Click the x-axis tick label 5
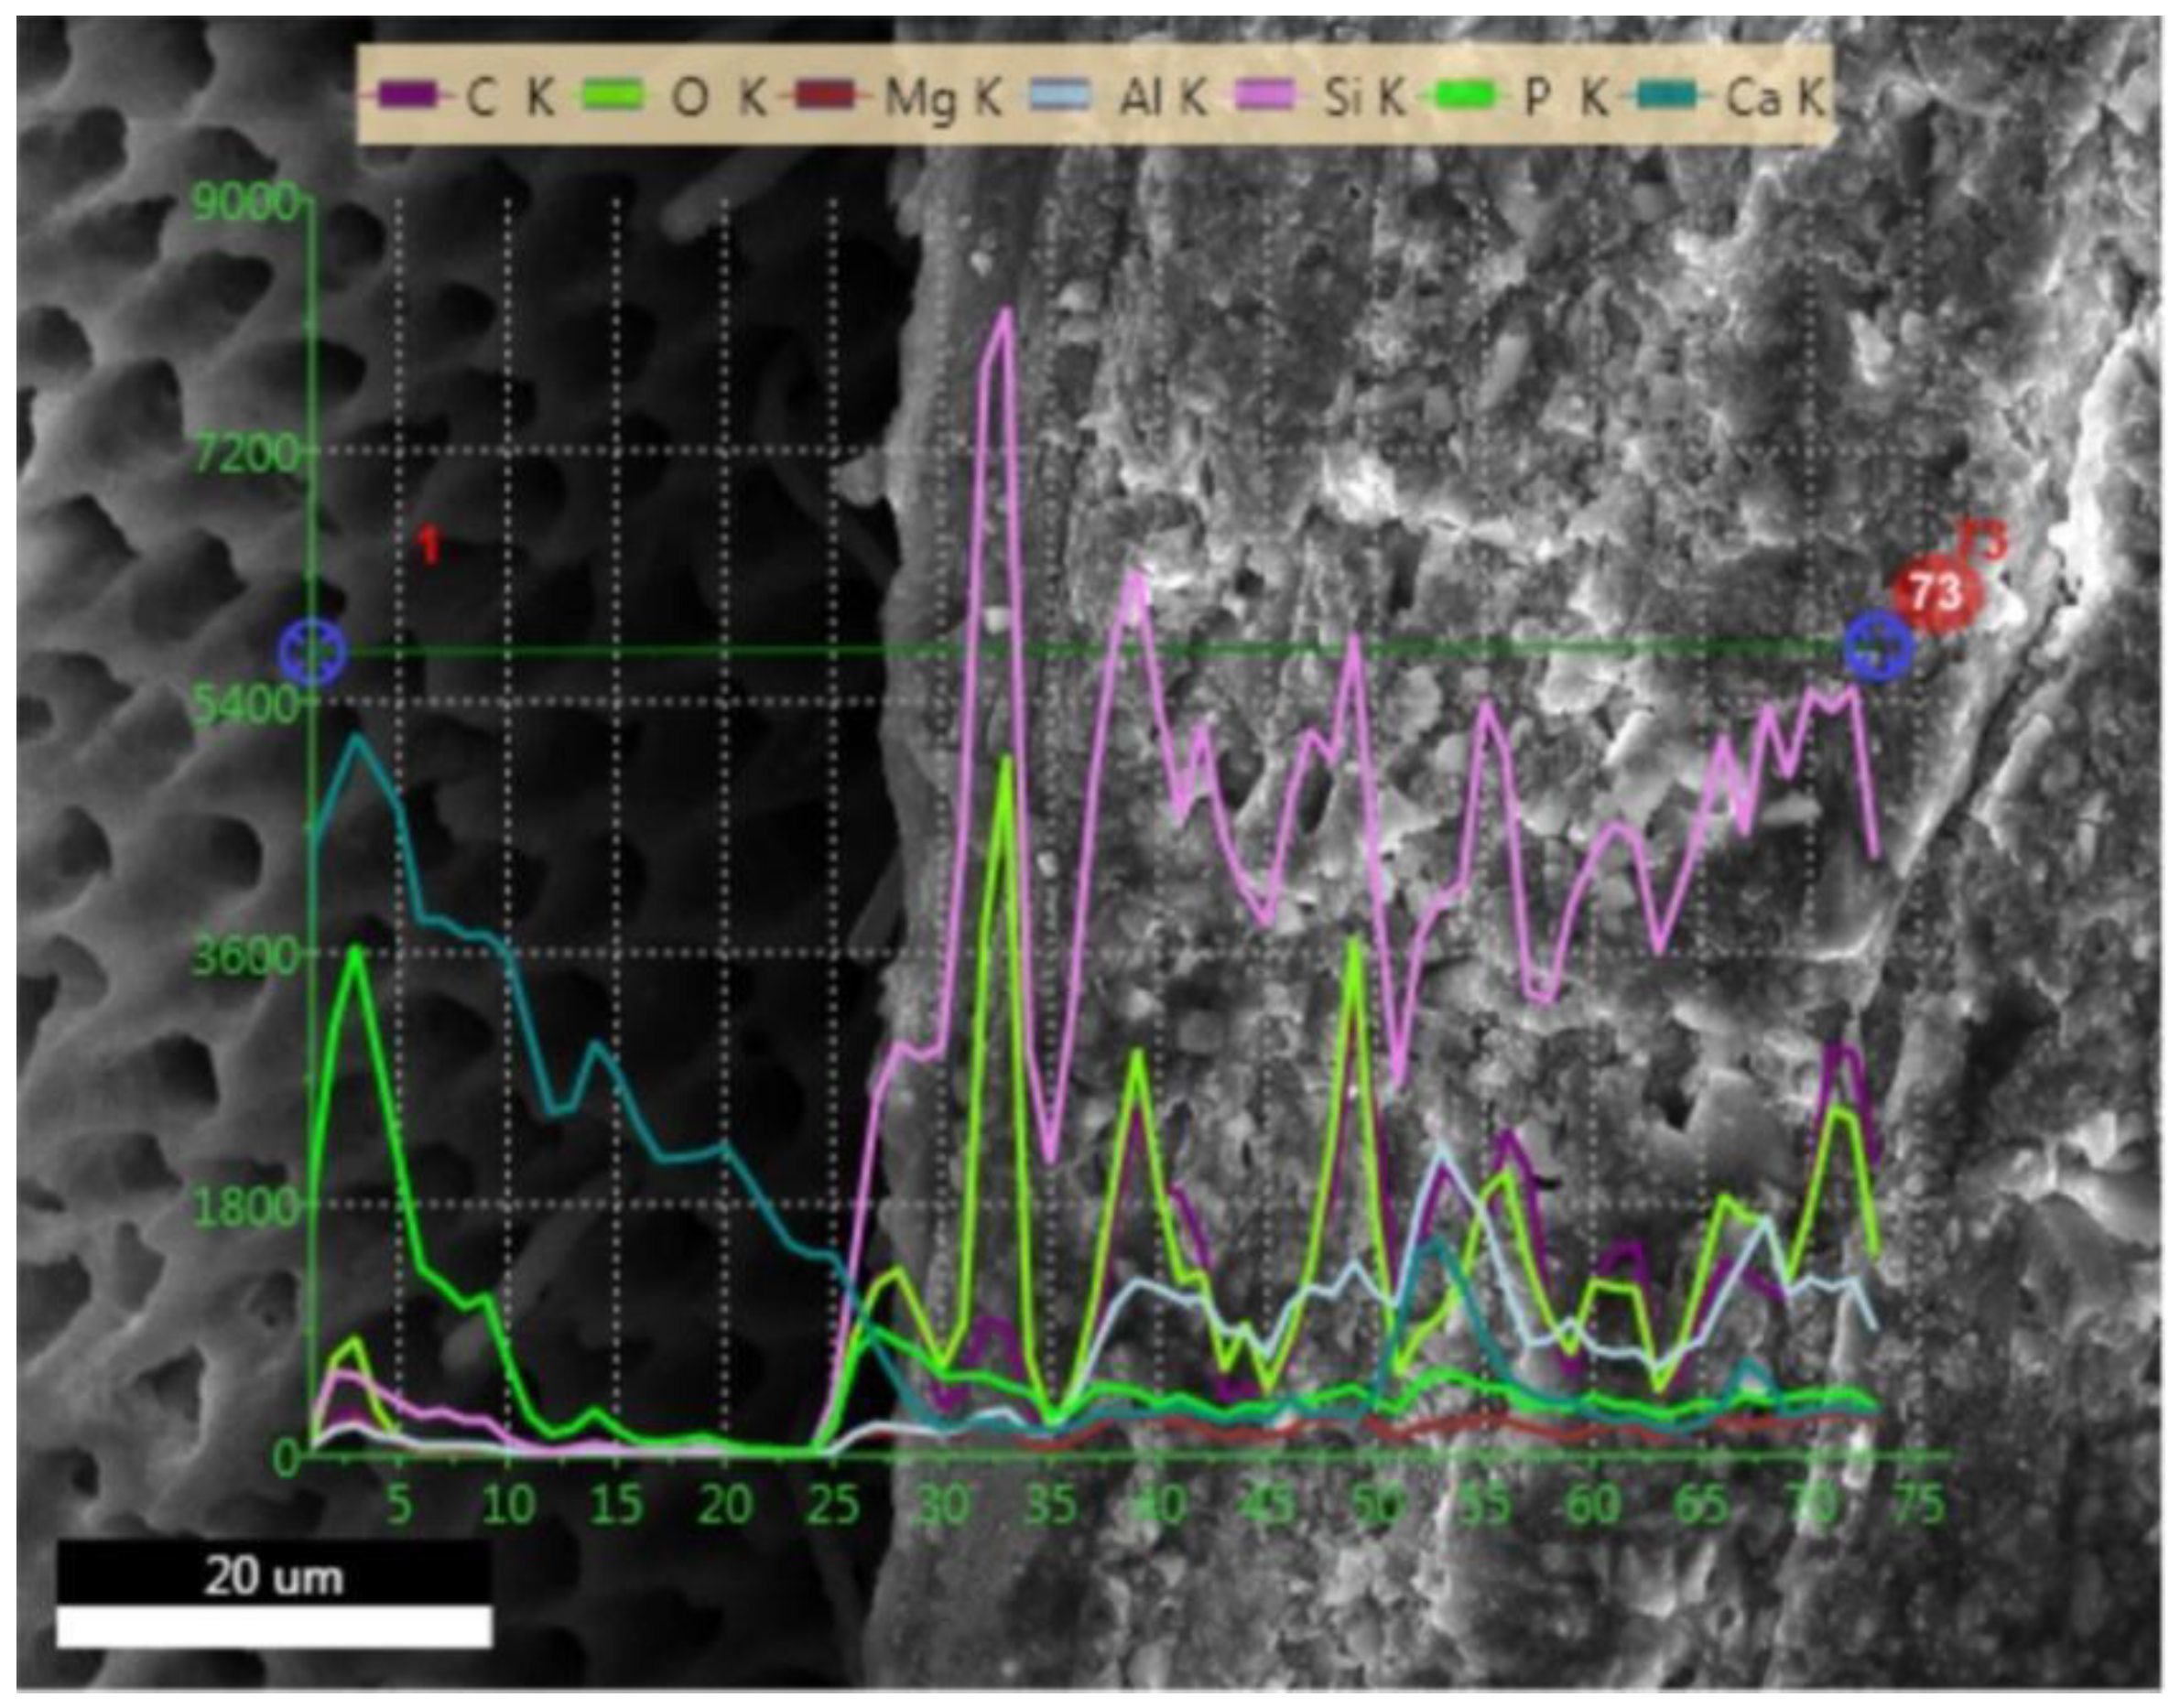 (x=399, y=1503)
